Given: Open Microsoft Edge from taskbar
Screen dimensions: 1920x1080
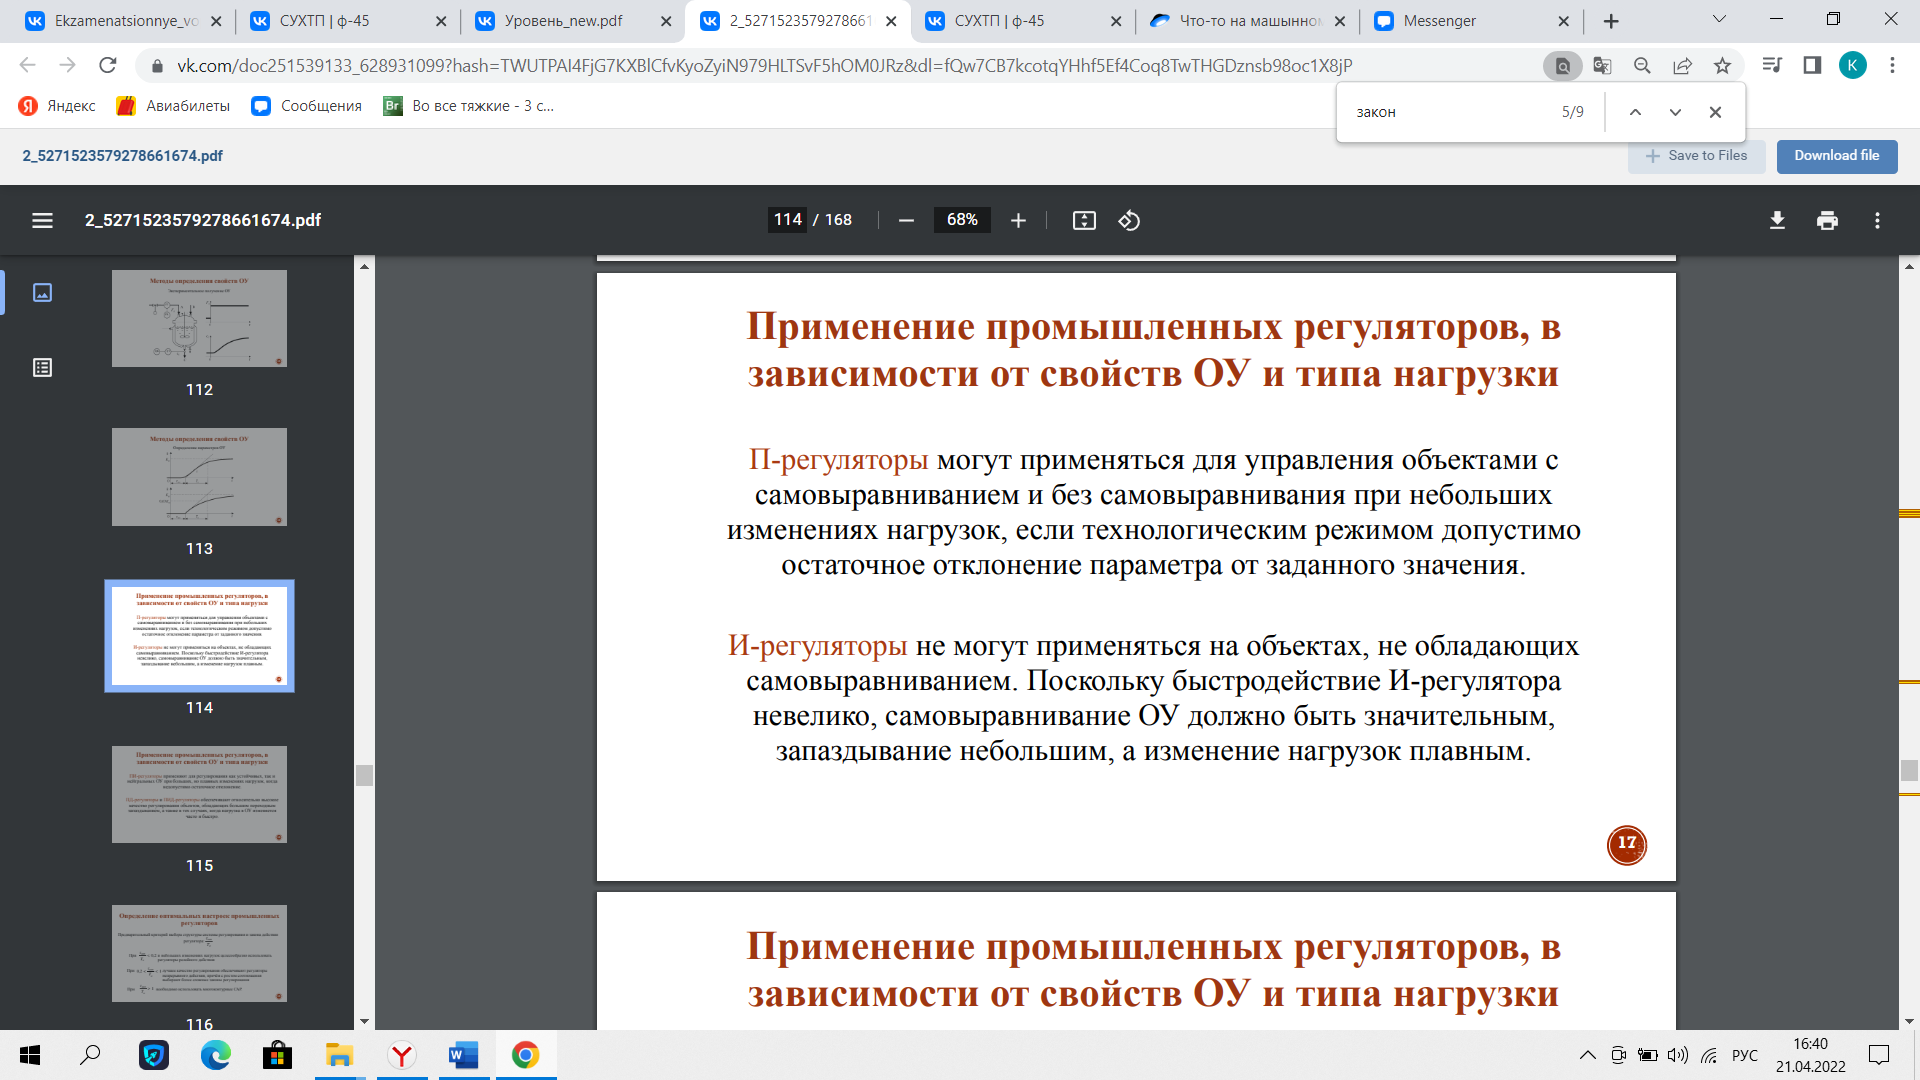Looking at the screenshot, I should 215,1055.
